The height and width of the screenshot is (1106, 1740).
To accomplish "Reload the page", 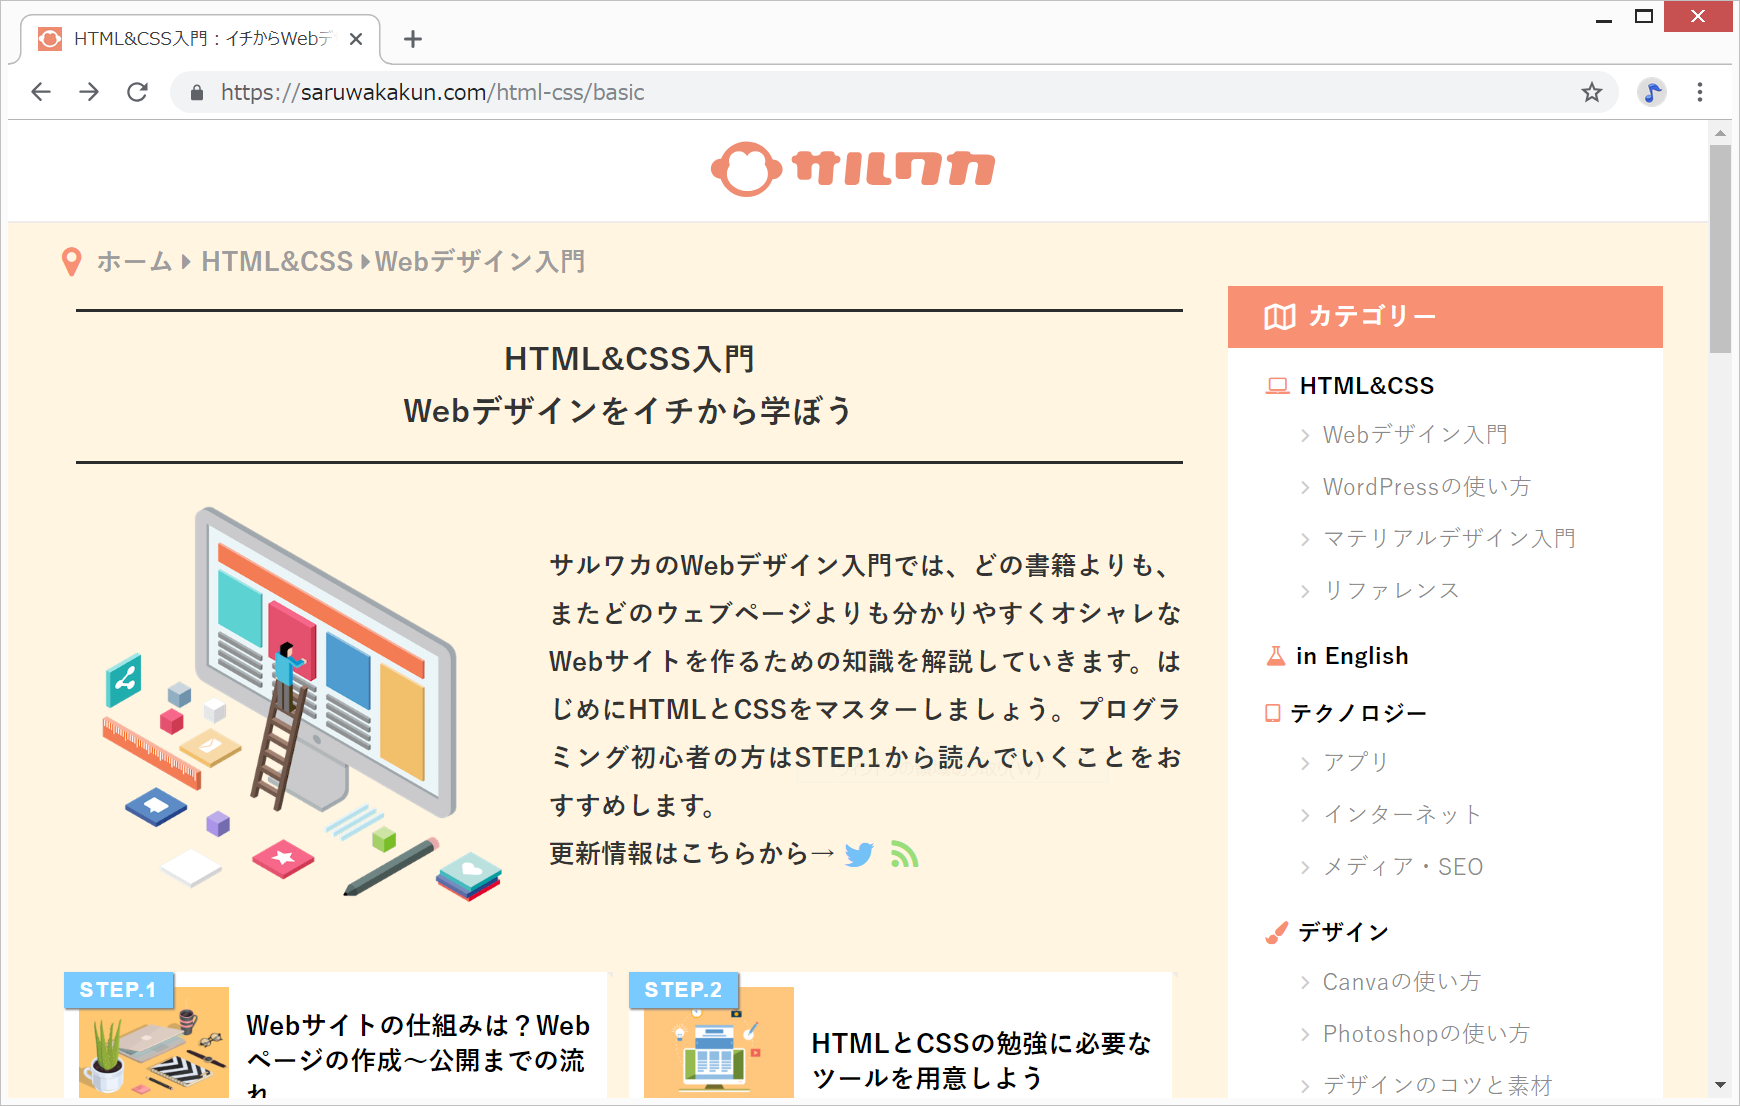I will 138,93.
